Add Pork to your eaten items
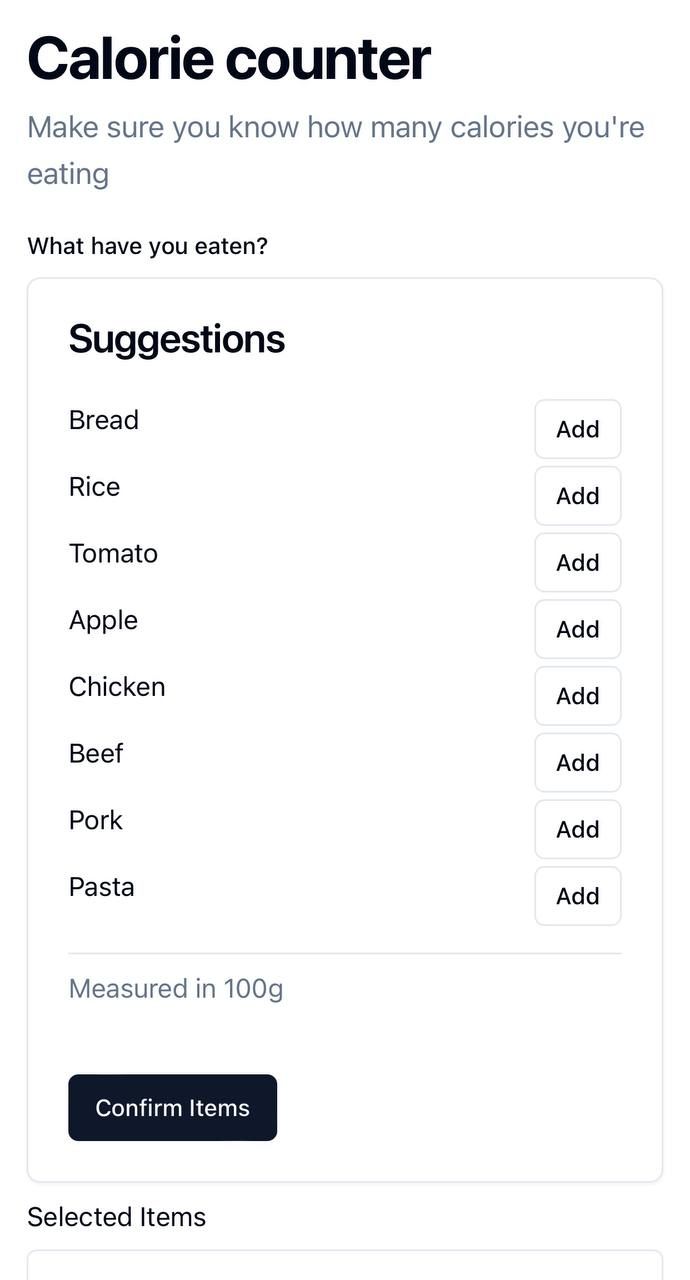The height and width of the screenshot is (1280, 690). (x=577, y=829)
